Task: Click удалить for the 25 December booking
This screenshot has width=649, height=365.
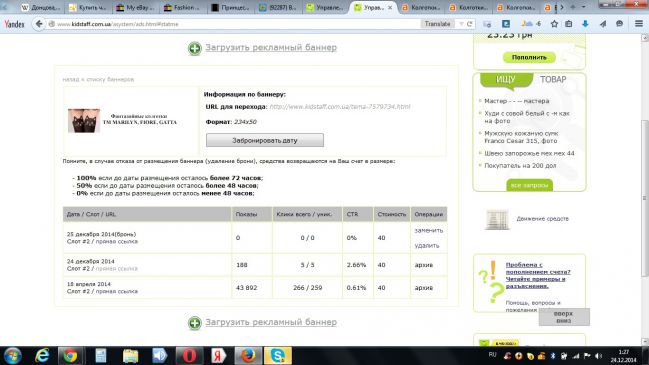Action: pos(427,245)
